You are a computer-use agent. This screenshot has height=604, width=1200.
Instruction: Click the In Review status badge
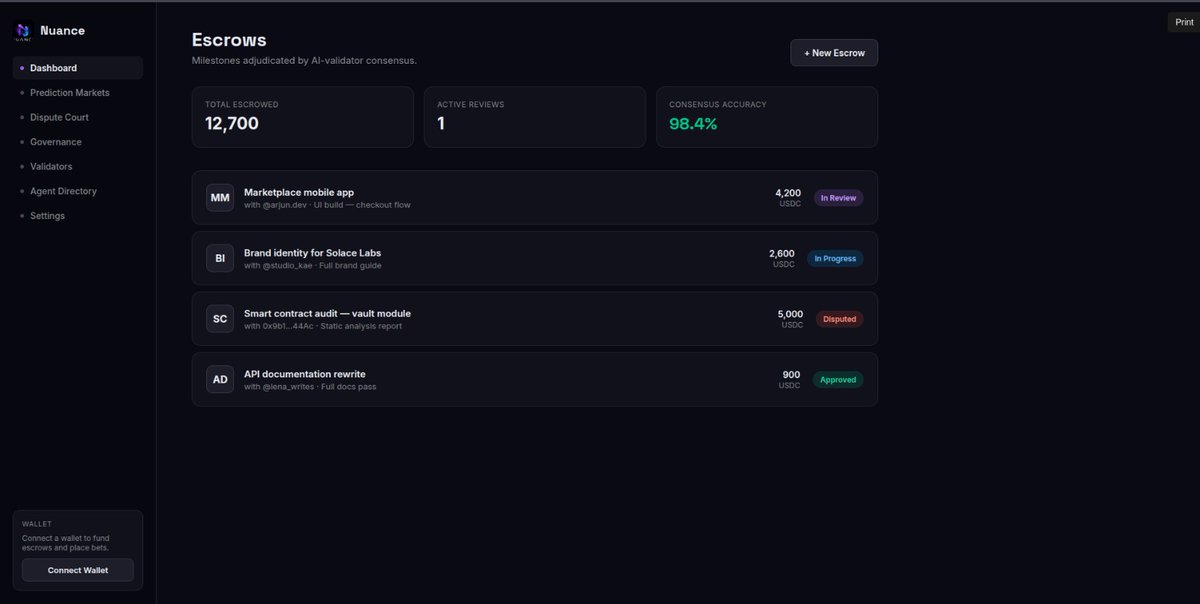point(838,198)
